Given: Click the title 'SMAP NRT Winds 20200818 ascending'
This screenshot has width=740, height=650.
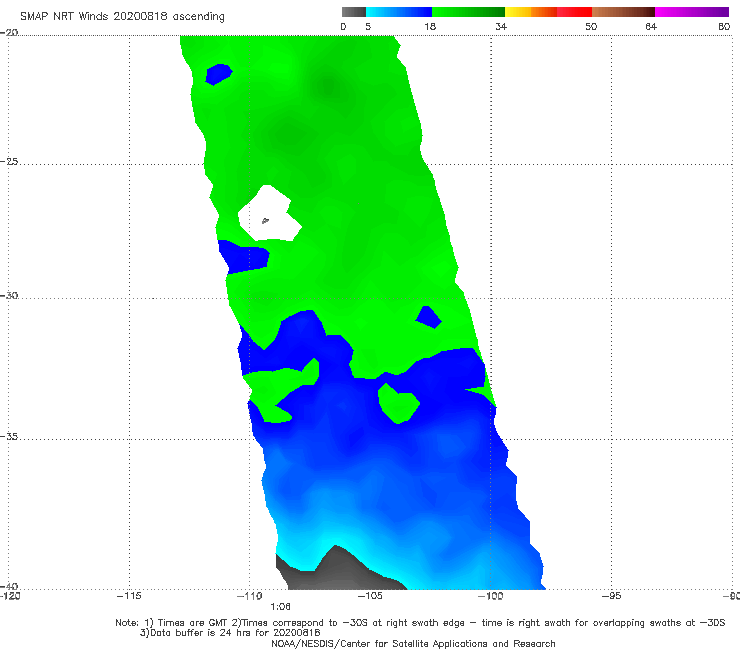Looking at the screenshot, I should coord(122,17).
